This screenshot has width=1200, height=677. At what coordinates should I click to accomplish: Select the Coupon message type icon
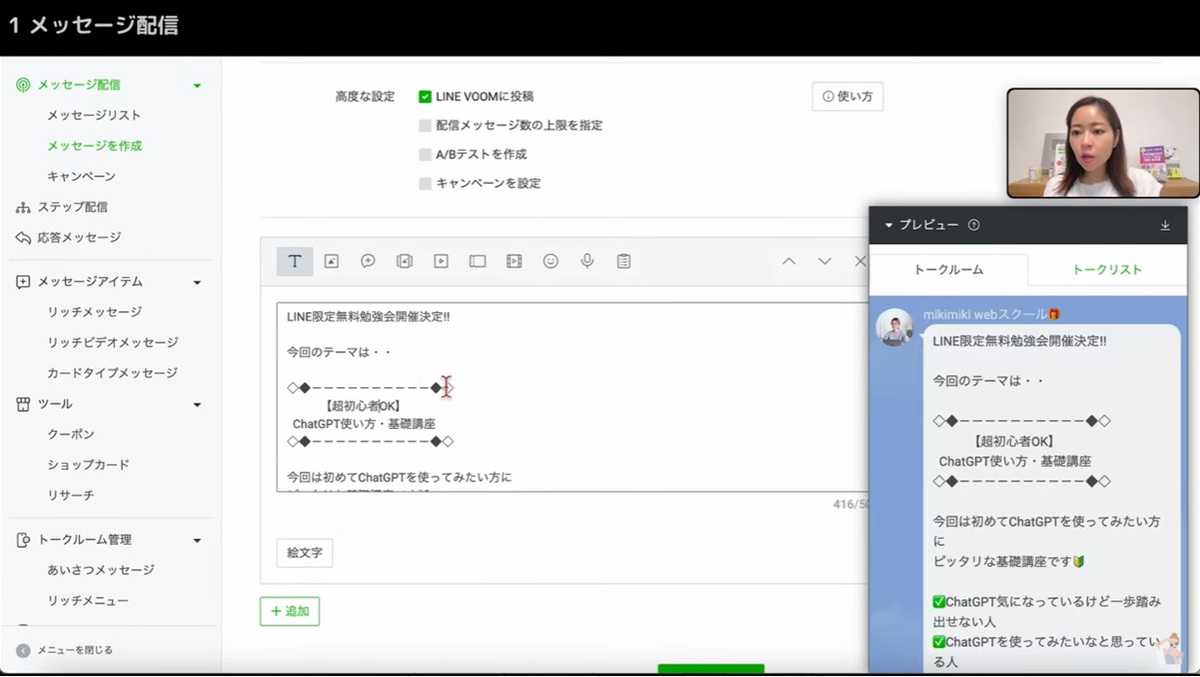coord(368,261)
